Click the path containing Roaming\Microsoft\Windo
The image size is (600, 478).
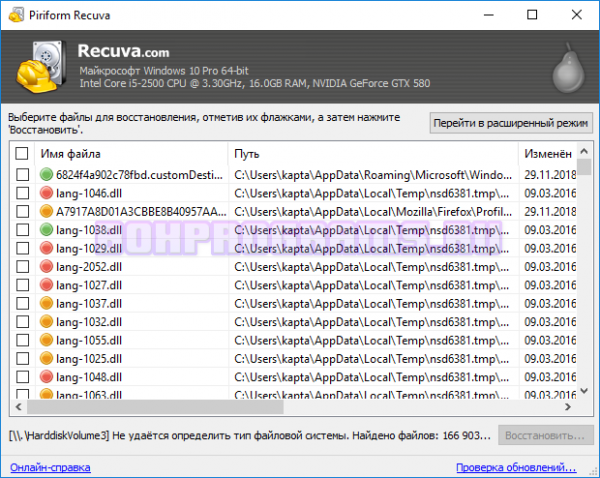coord(373,175)
